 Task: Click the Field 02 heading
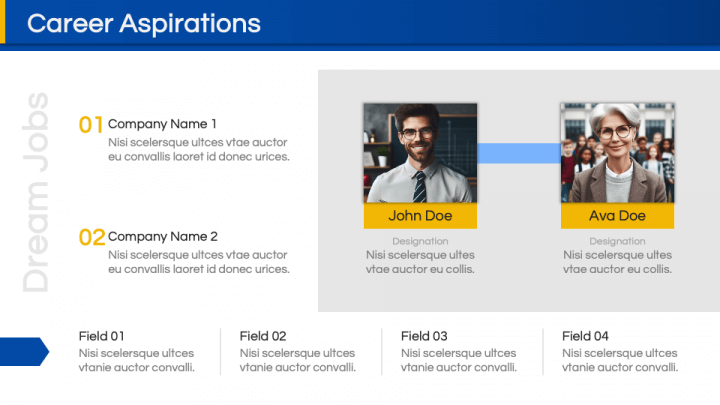pos(263,336)
